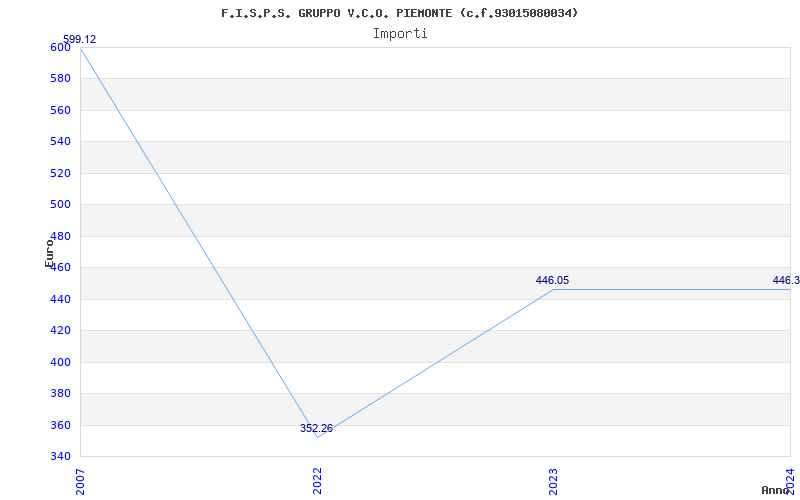This screenshot has height=500, width=800.
Task: Click the 520 y-axis tick label
Action: [x=61, y=173]
